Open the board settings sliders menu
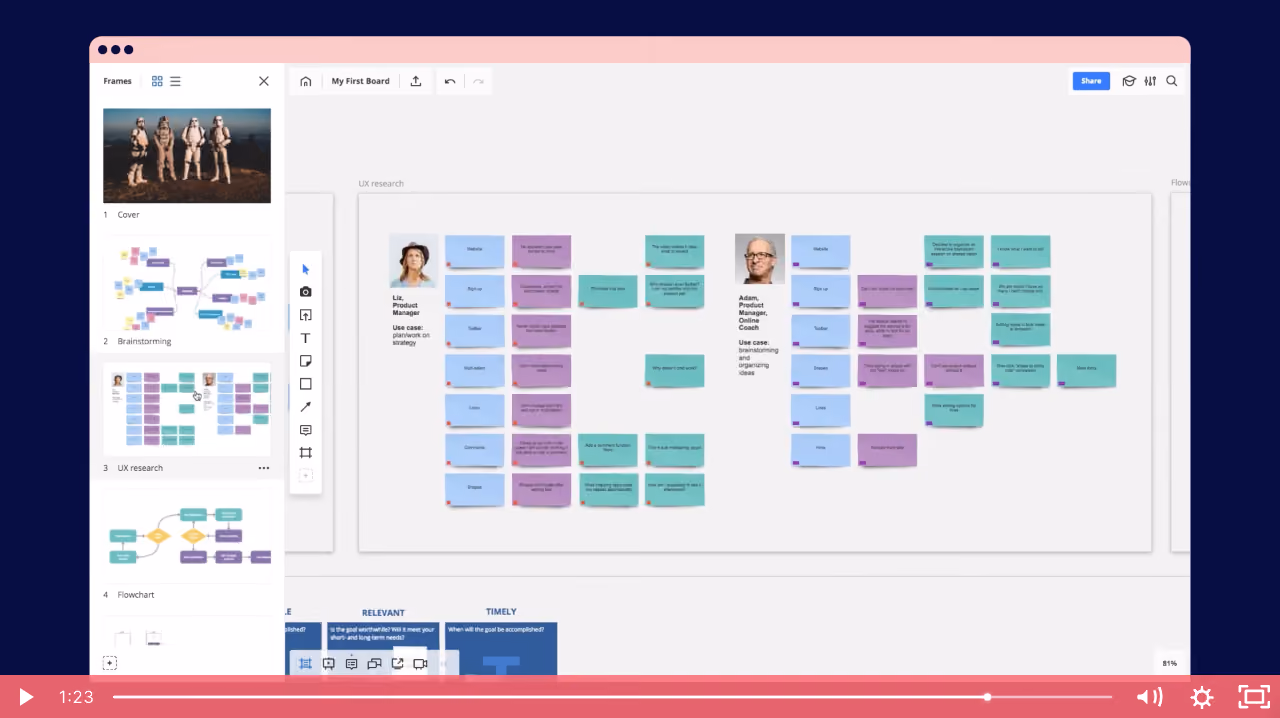1280x718 pixels. pyautogui.click(x=1150, y=81)
